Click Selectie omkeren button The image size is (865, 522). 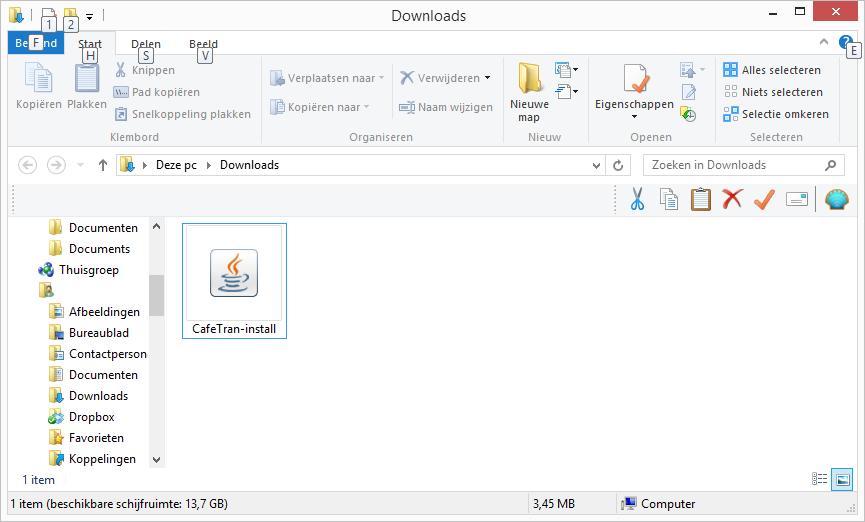coord(775,114)
